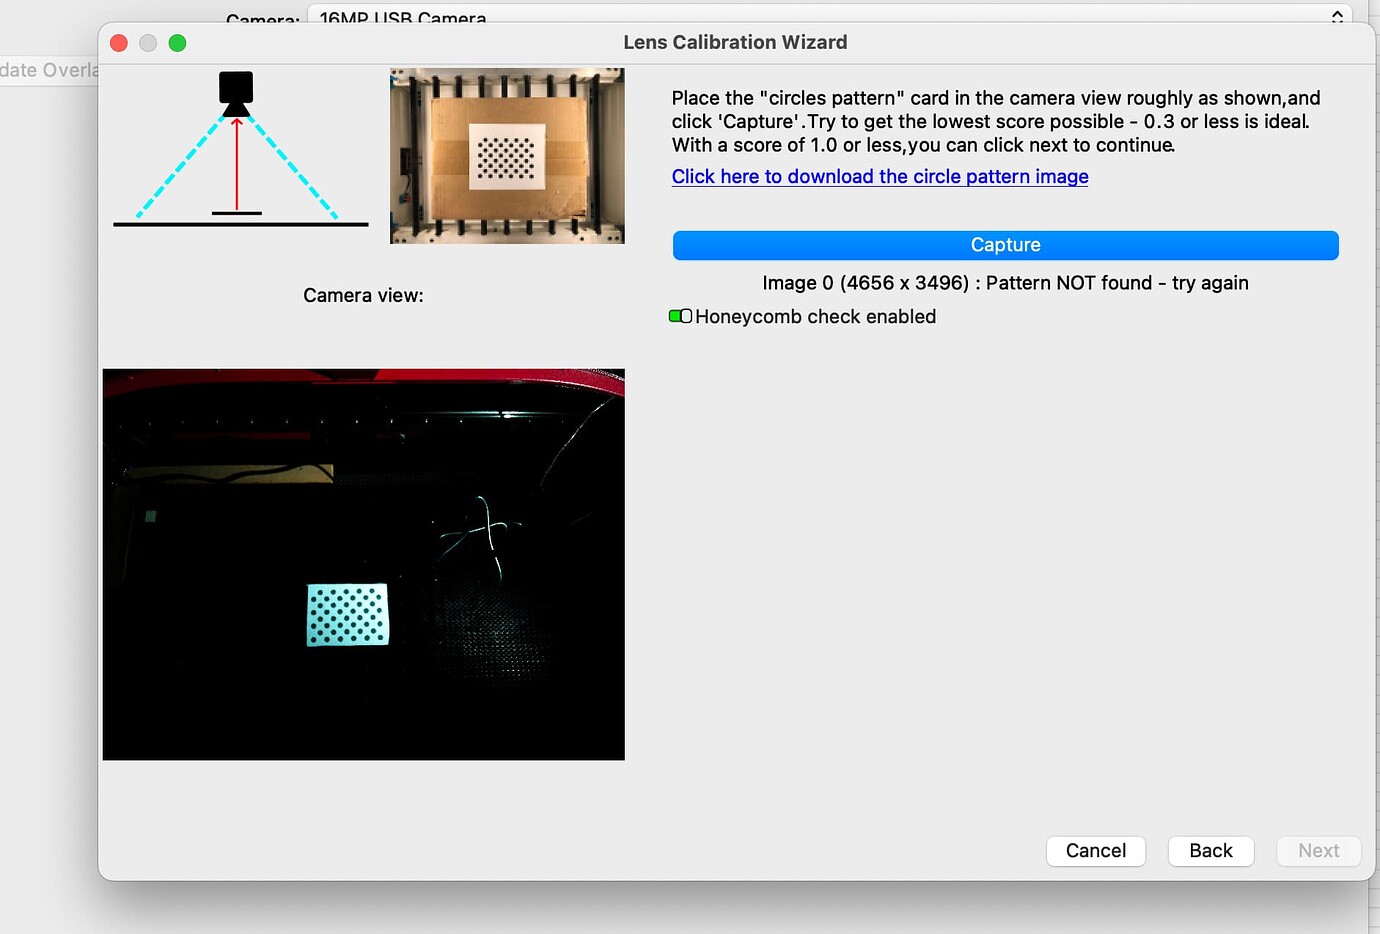
Task: Click the red close traffic light button
Action: click(118, 43)
